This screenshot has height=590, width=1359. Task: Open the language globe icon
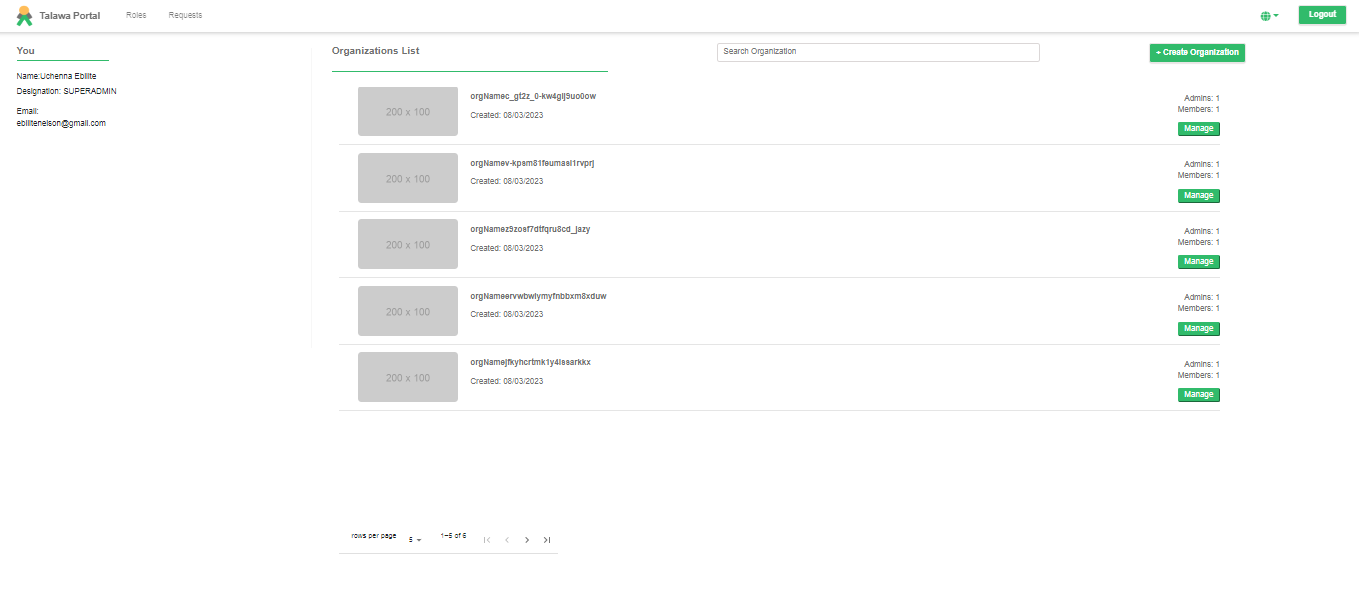click(x=1266, y=15)
